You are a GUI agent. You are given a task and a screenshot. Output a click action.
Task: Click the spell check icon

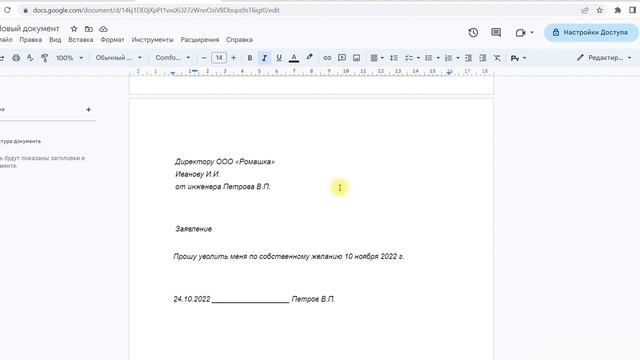tap(30, 58)
